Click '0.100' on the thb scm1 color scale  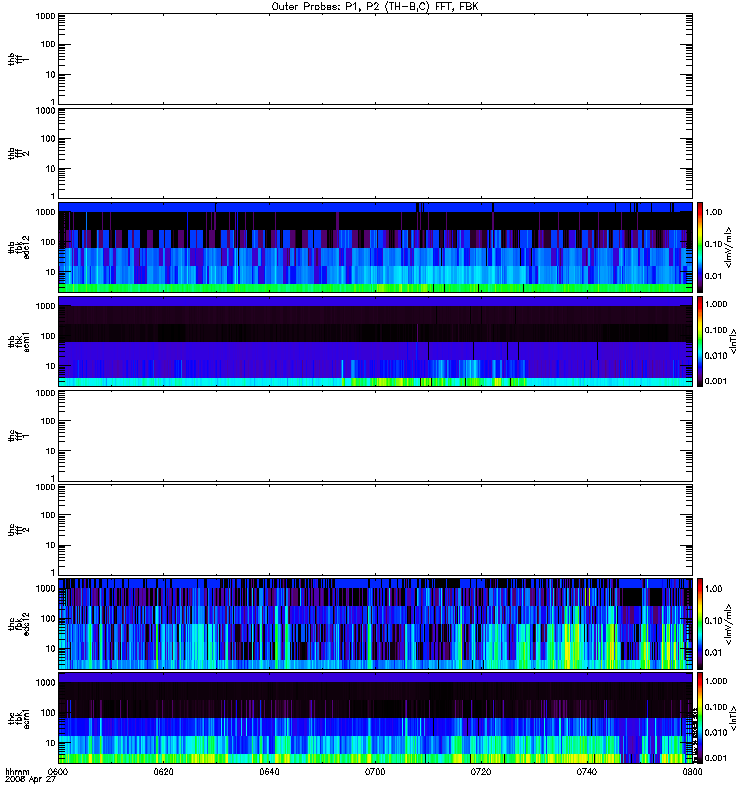point(716,330)
